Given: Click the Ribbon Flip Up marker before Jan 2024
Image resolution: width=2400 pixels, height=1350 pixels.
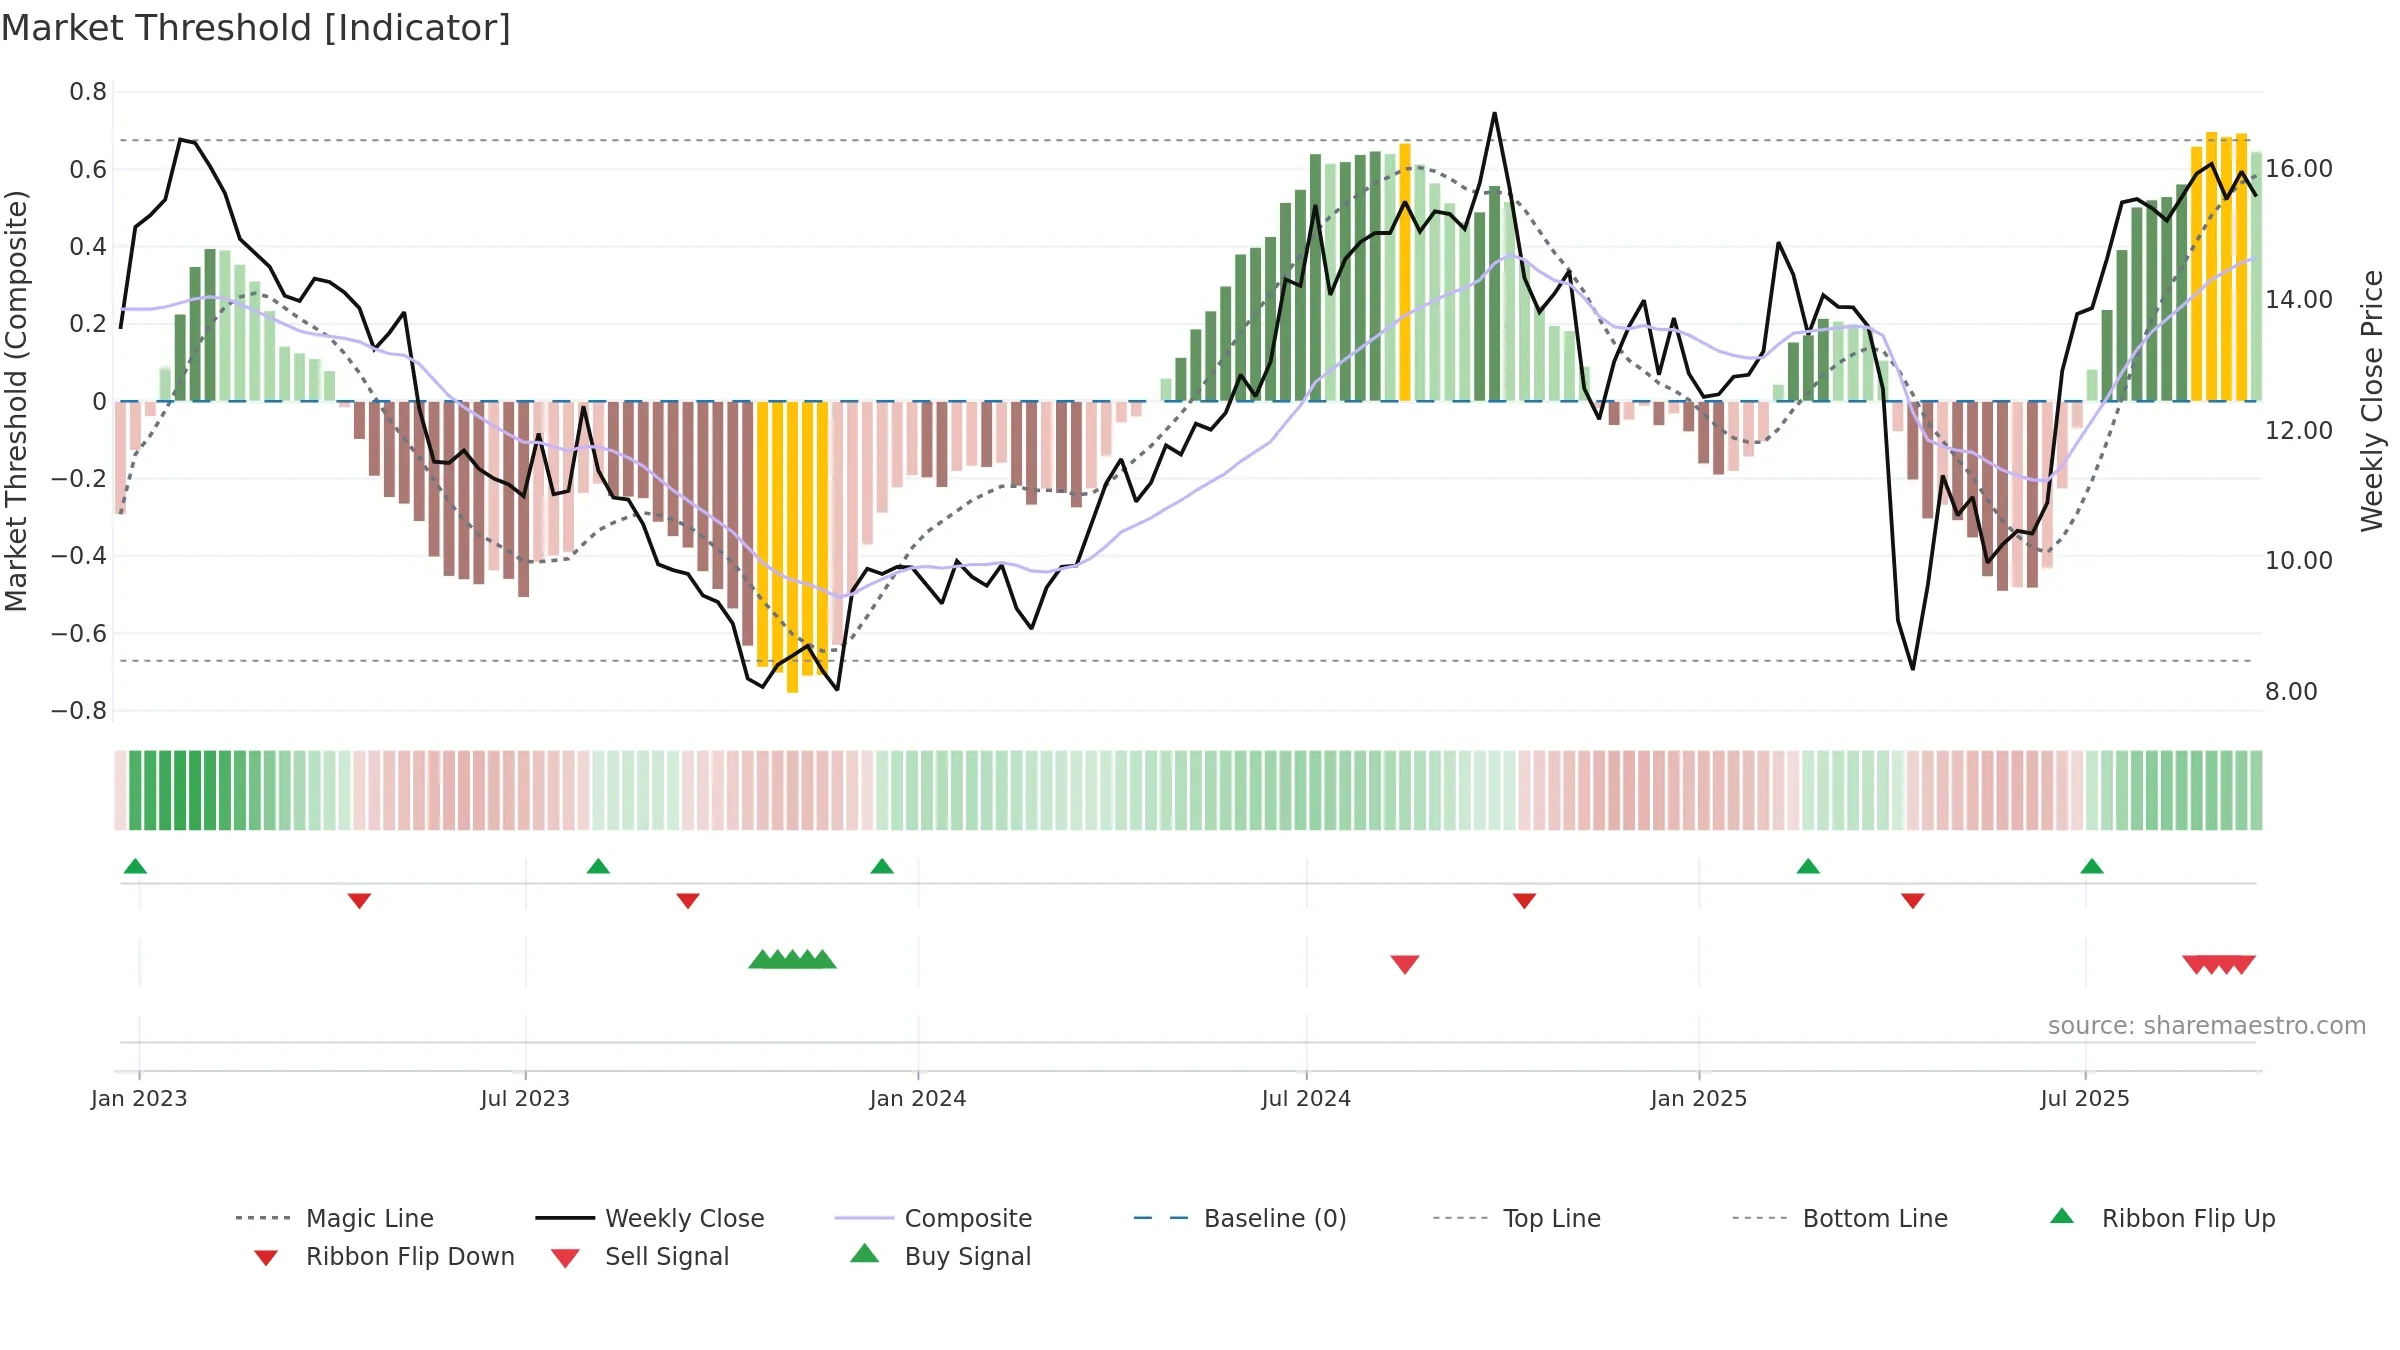Looking at the screenshot, I should pos(882,866).
